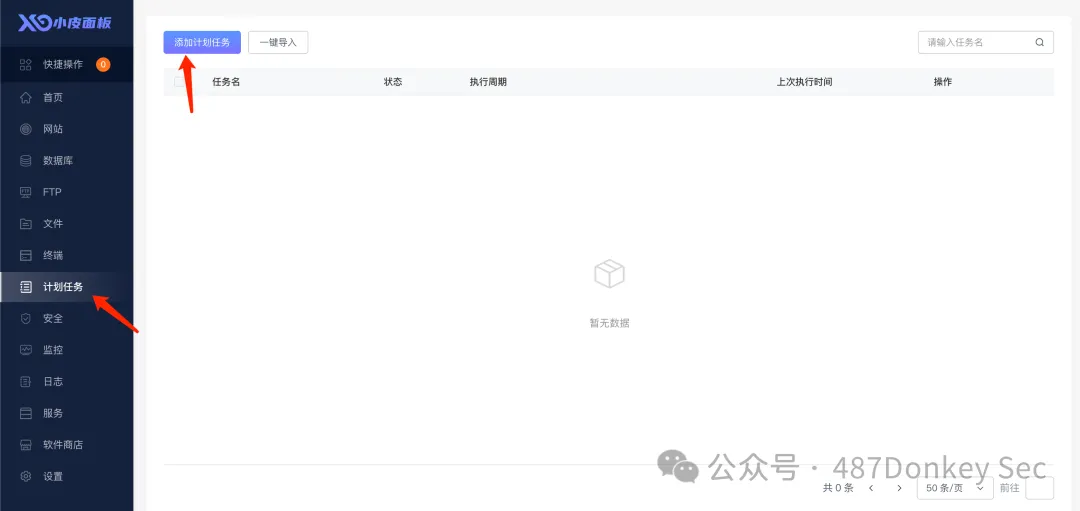Launch 终端 using its terminal icon

pyautogui.click(x=26, y=255)
